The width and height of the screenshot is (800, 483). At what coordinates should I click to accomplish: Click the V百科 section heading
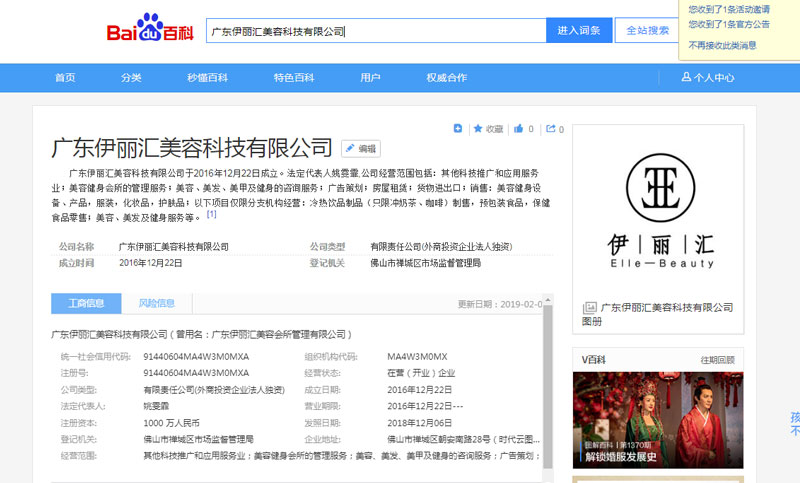coord(593,360)
